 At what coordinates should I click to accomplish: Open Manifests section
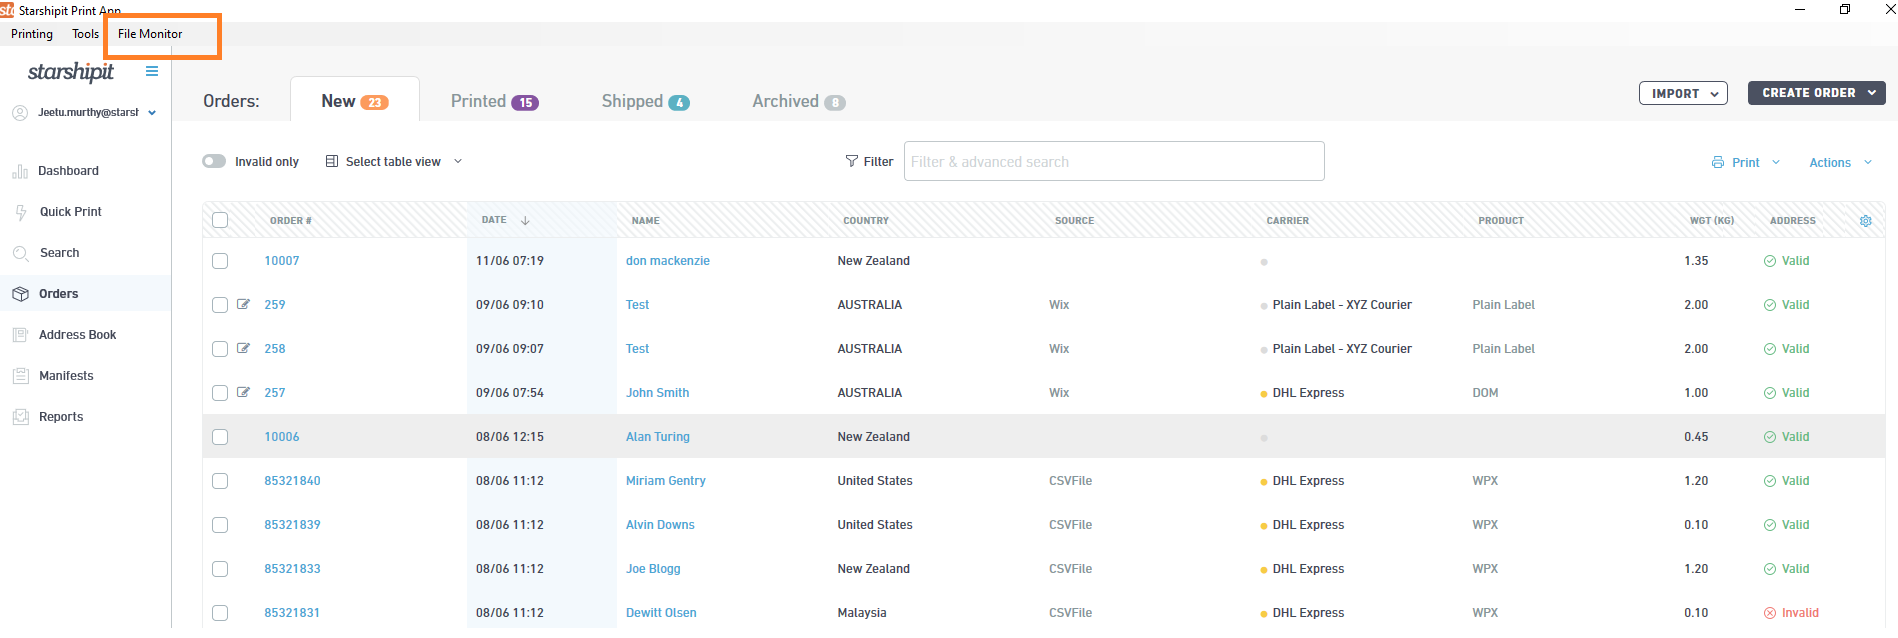[66, 376]
